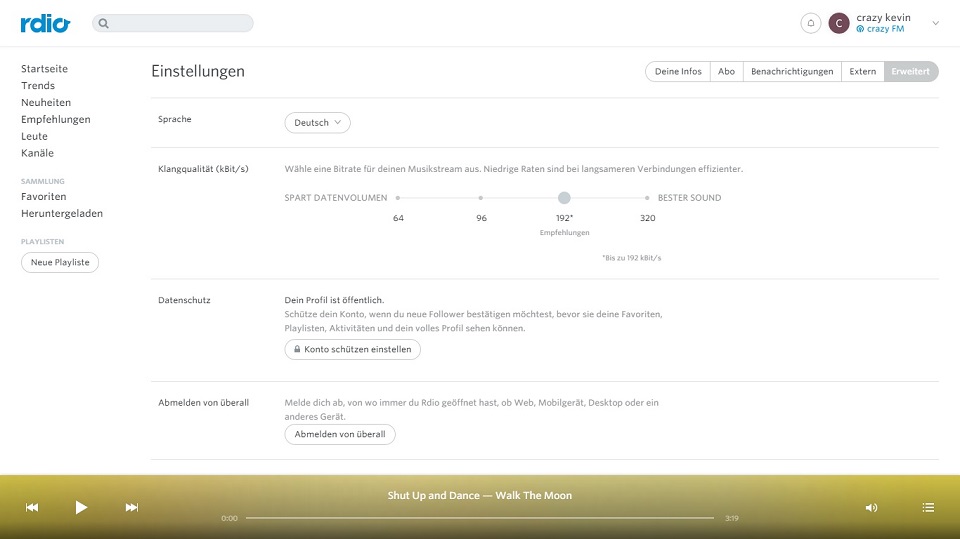This screenshot has height=539, width=960.
Task: Open the Deine Infos tab
Action: [x=678, y=72]
